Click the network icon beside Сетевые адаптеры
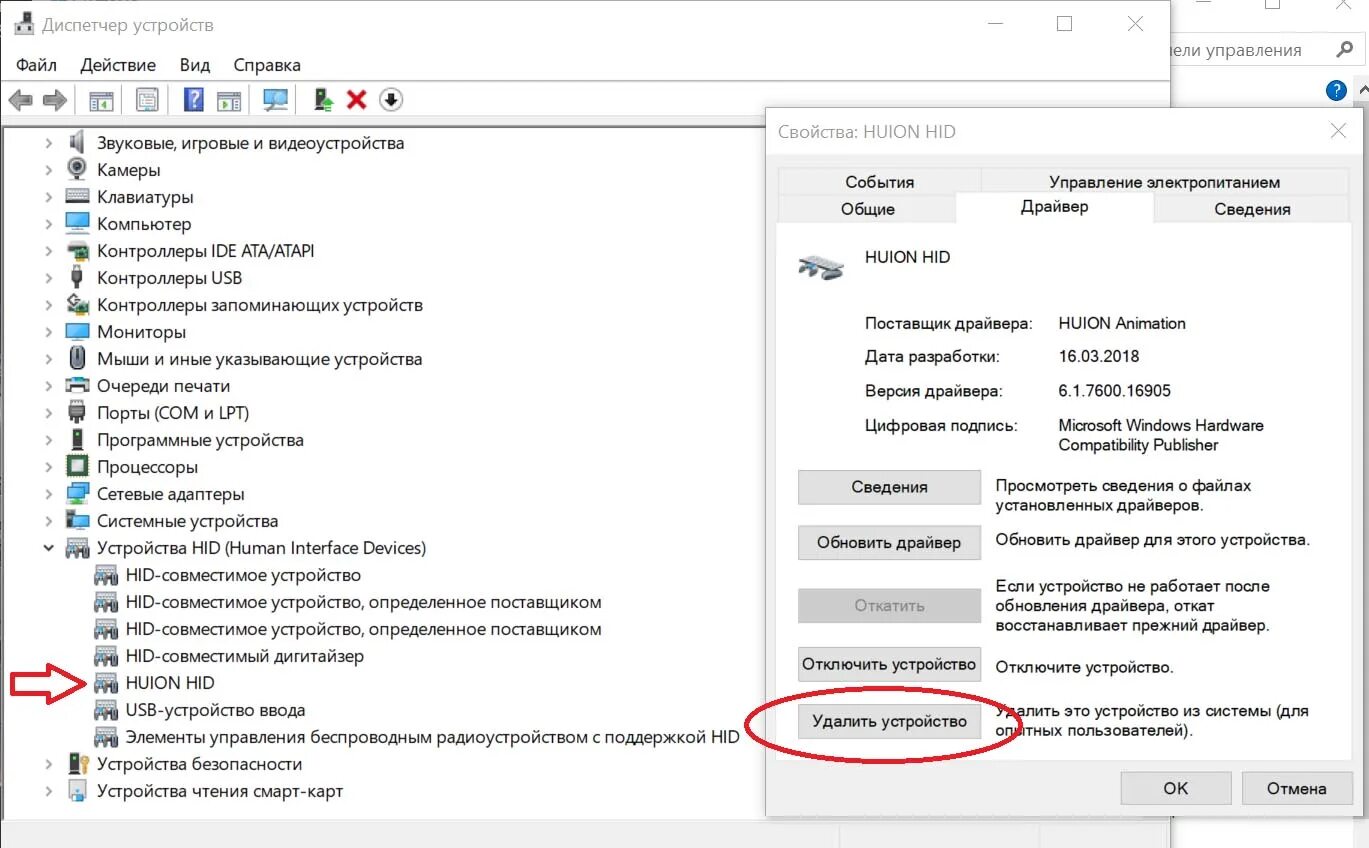The image size is (1369, 848). (x=77, y=494)
